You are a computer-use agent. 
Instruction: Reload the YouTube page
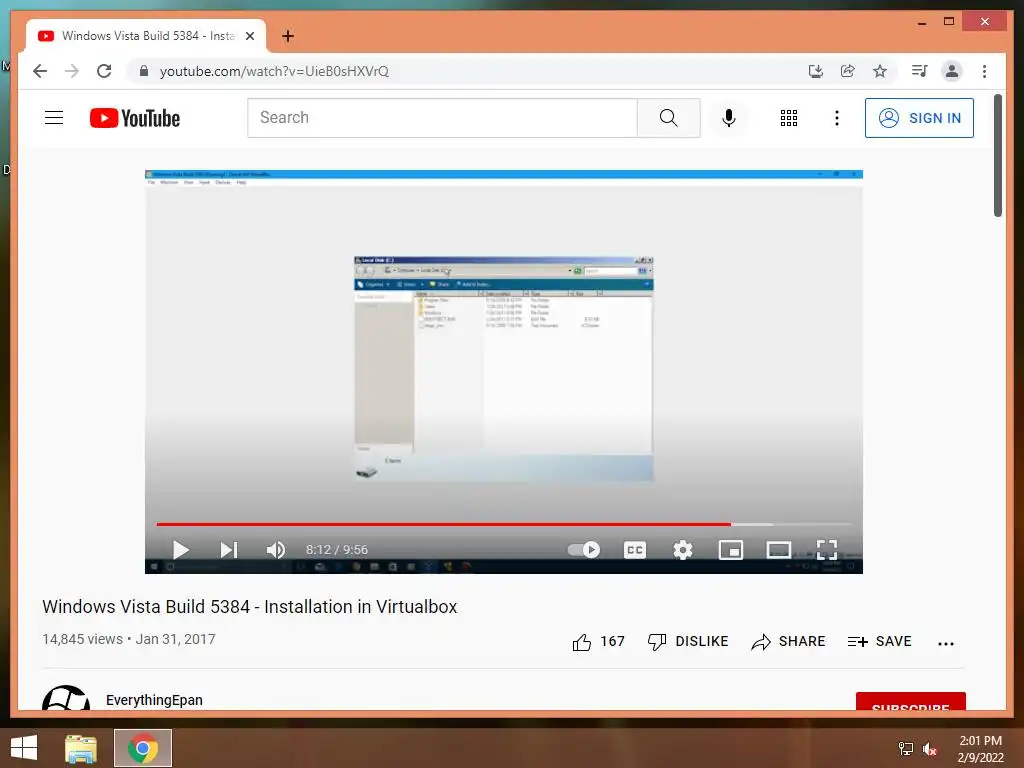pyautogui.click(x=104, y=71)
